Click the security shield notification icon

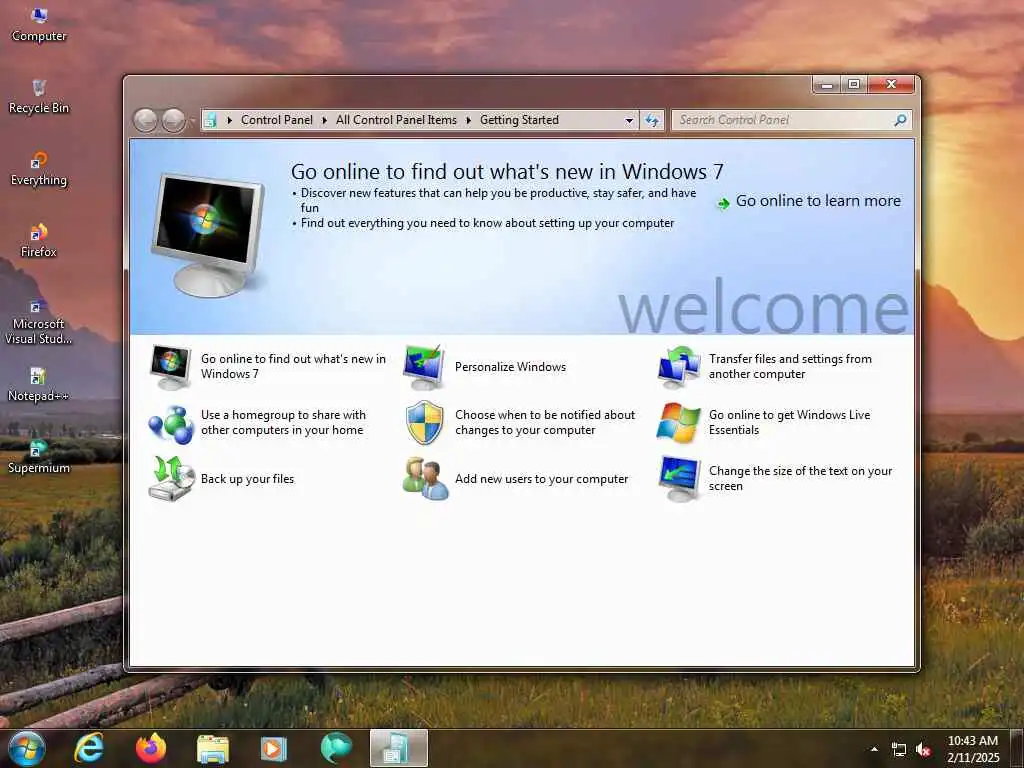point(424,423)
